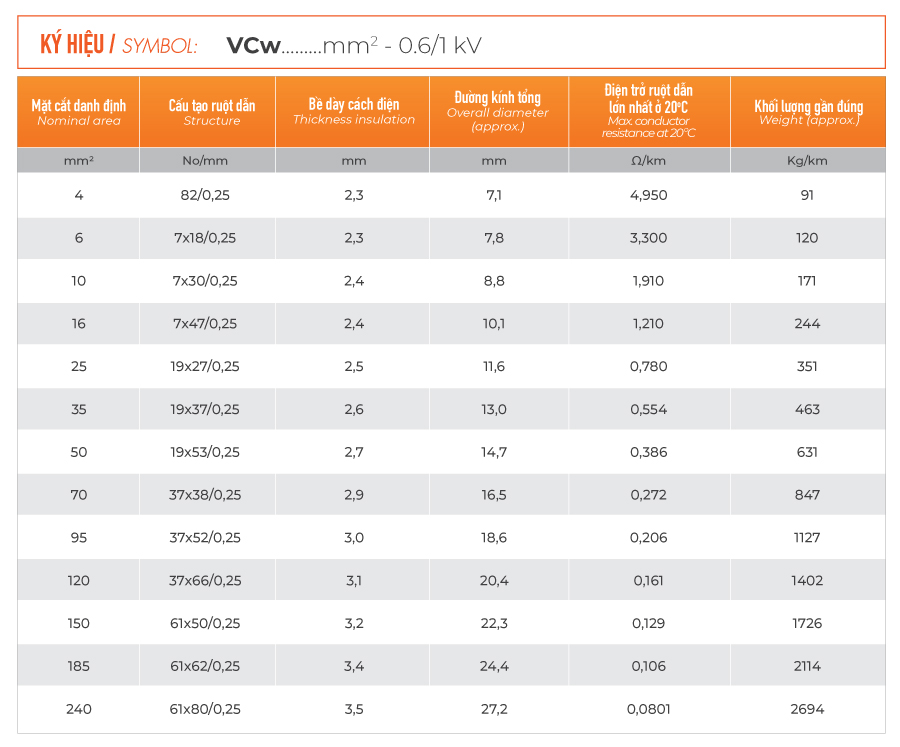Click structure value 7x47/0,25
Viewport: 900px width, 747px height.
click(205, 323)
